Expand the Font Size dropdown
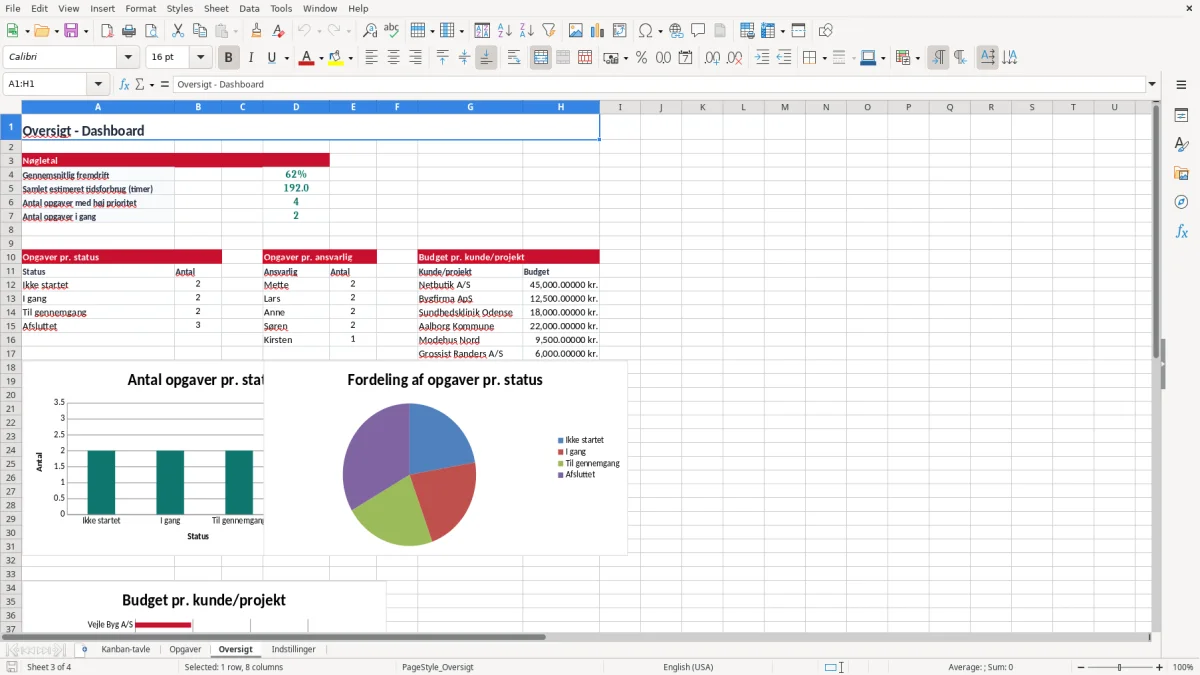The width and height of the screenshot is (1200, 675). [x=201, y=58]
